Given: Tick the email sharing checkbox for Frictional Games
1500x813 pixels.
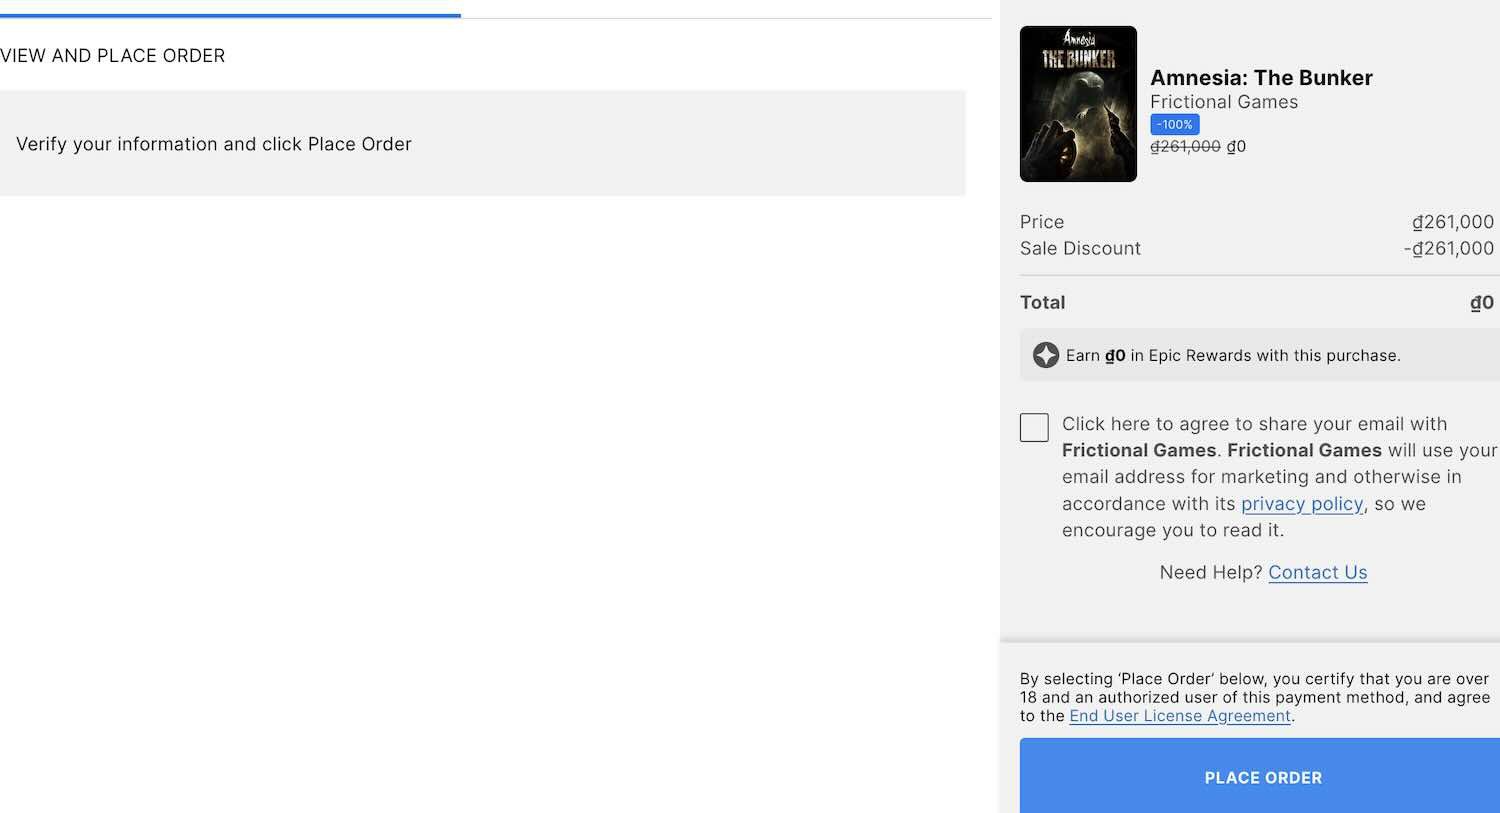Looking at the screenshot, I should pyautogui.click(x=1034, y=427).
